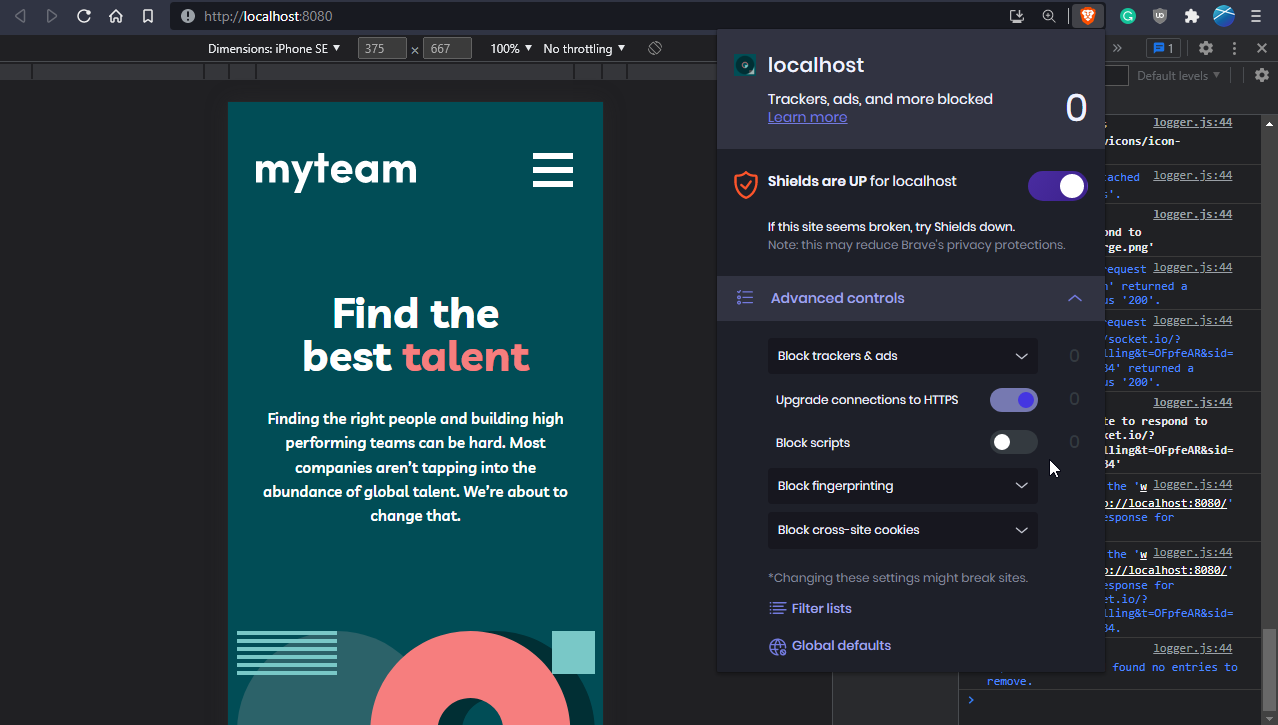
Task: Open the extensions puzzle menu
Action: click(x=1192, y=16)
